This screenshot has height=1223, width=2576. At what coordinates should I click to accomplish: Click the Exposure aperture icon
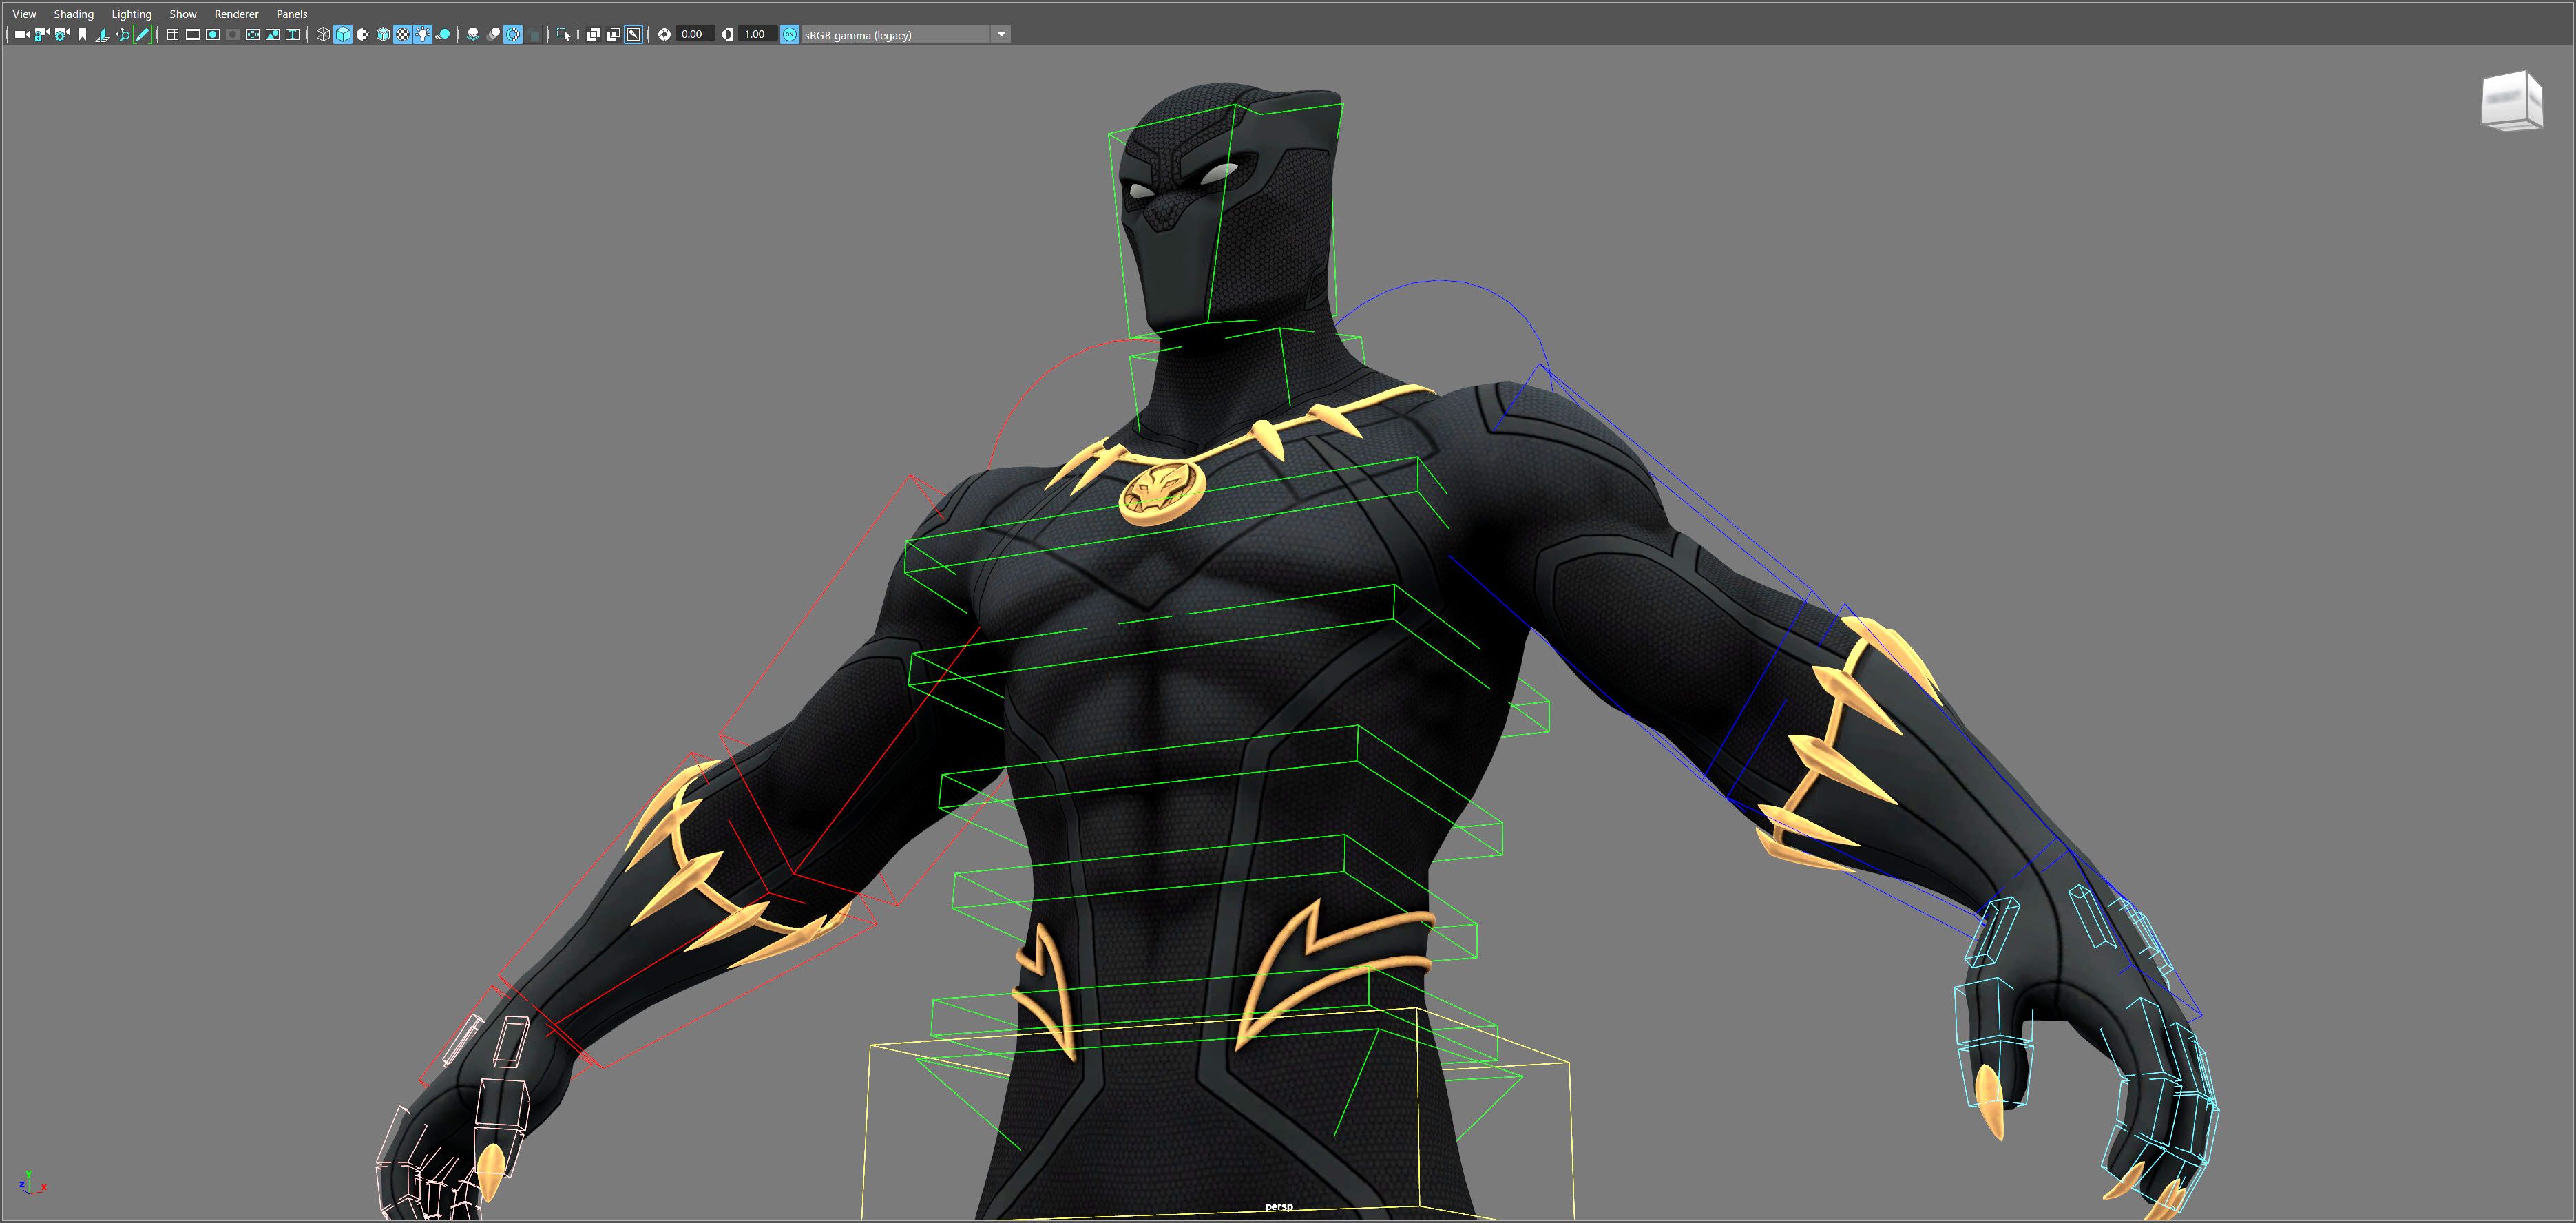pyautogui.click(x=664, y=34)
